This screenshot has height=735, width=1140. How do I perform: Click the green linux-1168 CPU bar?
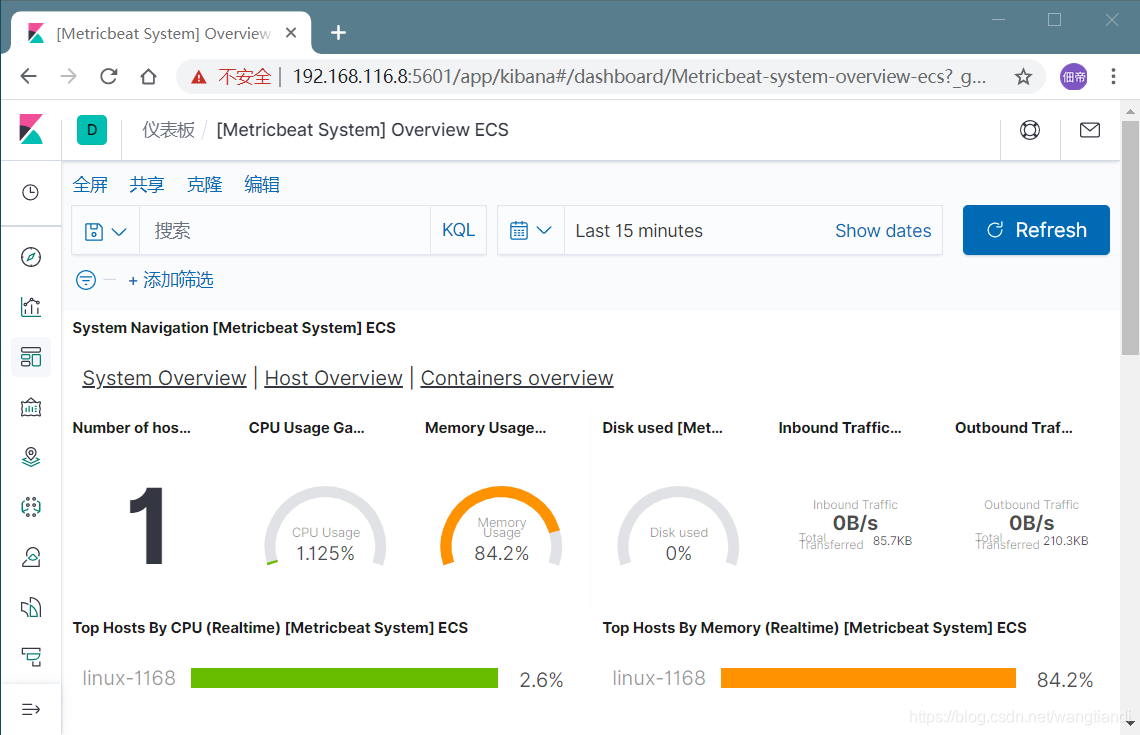[x=344, y=678]
